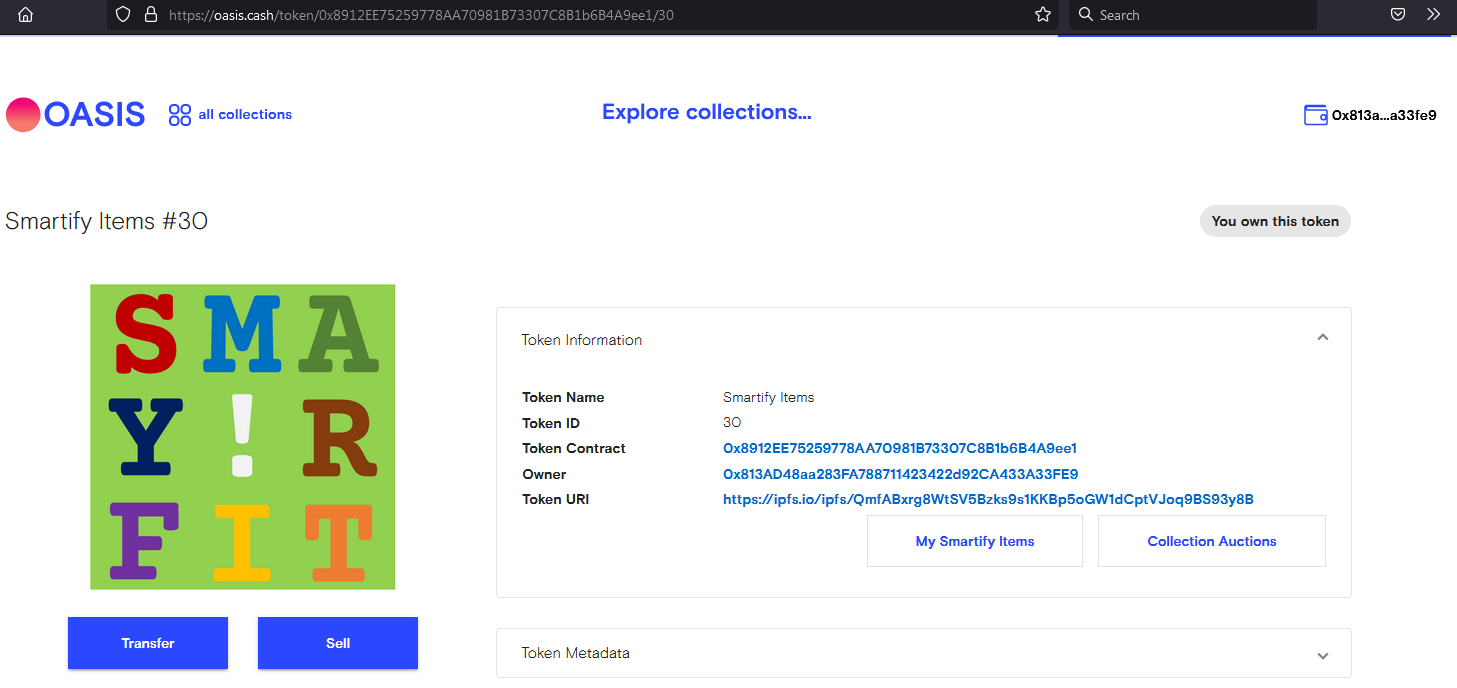Screen dimensions: 1457x688
Task: Click the padlock site security icon
Action: (x=151, y=15)
